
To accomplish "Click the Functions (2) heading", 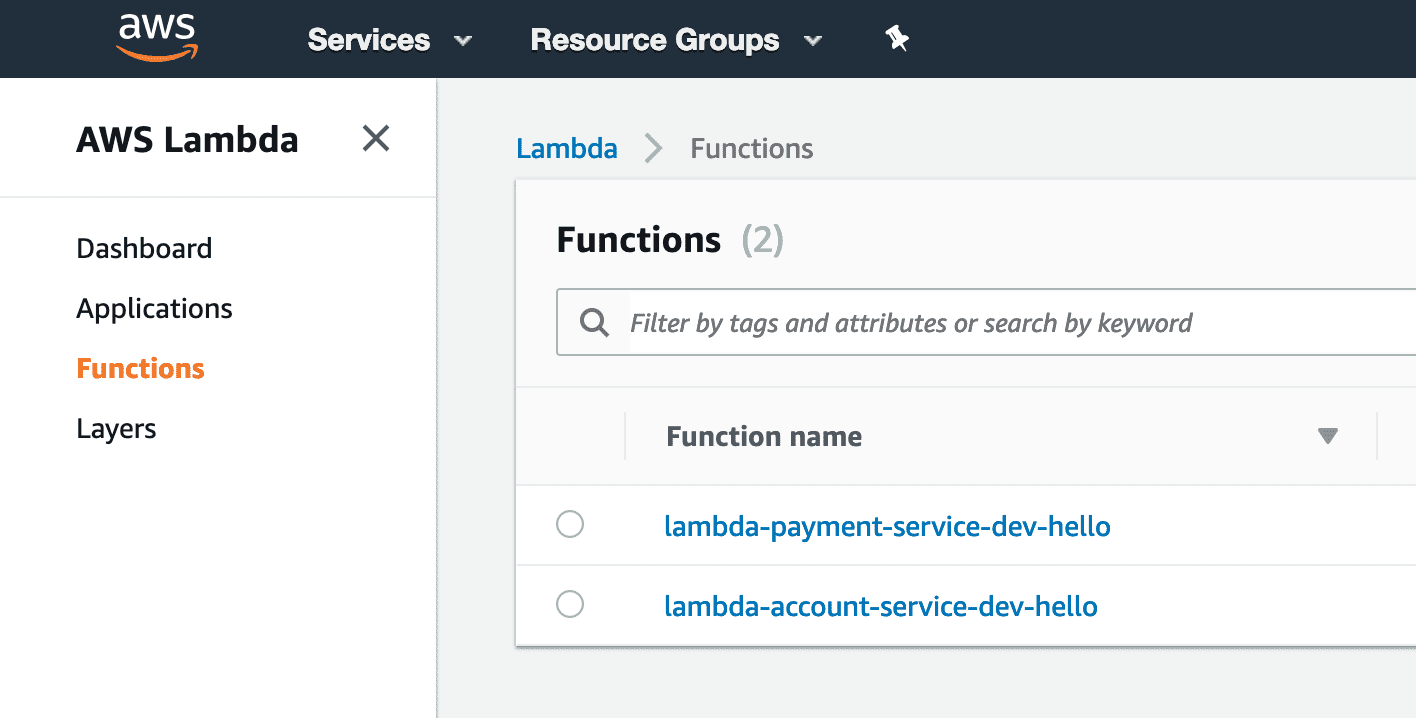I will click(670, 240).
